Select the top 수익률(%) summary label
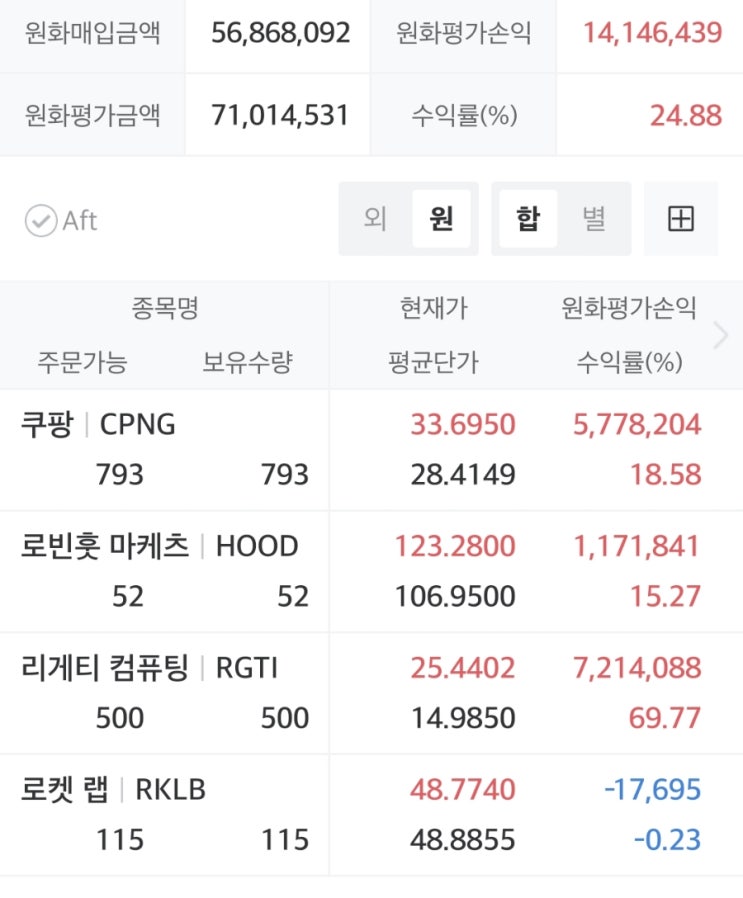The image size is (743, 898). pos(464,115)
